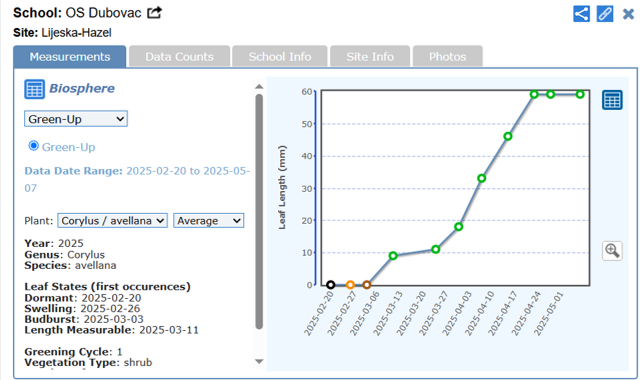Screen dimensions: 640x380
Task: Click the Year: 2025 text
Action: pos(54,243)
